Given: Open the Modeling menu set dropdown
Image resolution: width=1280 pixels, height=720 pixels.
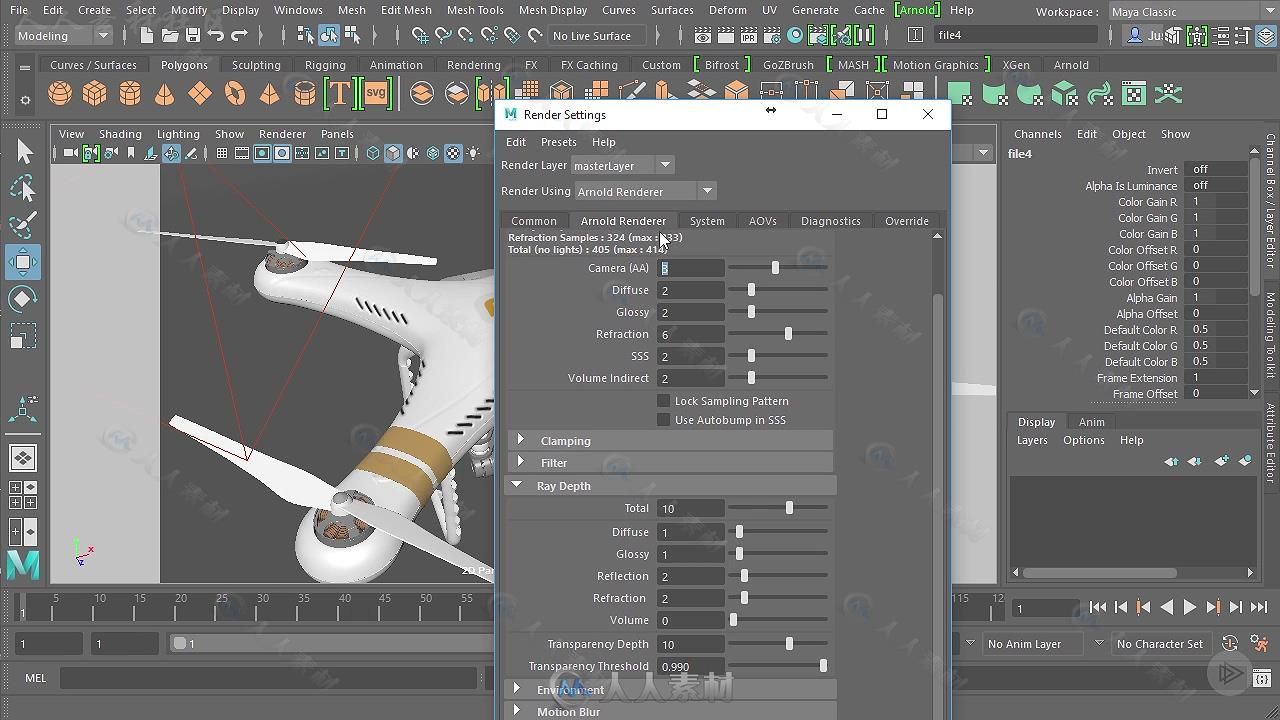Looking at the screenshot, I should click(64, 35).
